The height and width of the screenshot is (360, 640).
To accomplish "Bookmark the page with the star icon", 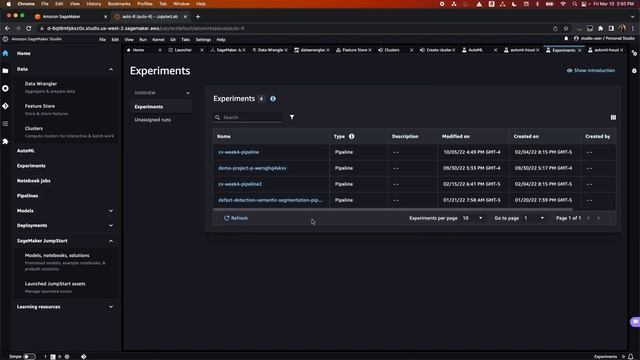I will (566, 28).
